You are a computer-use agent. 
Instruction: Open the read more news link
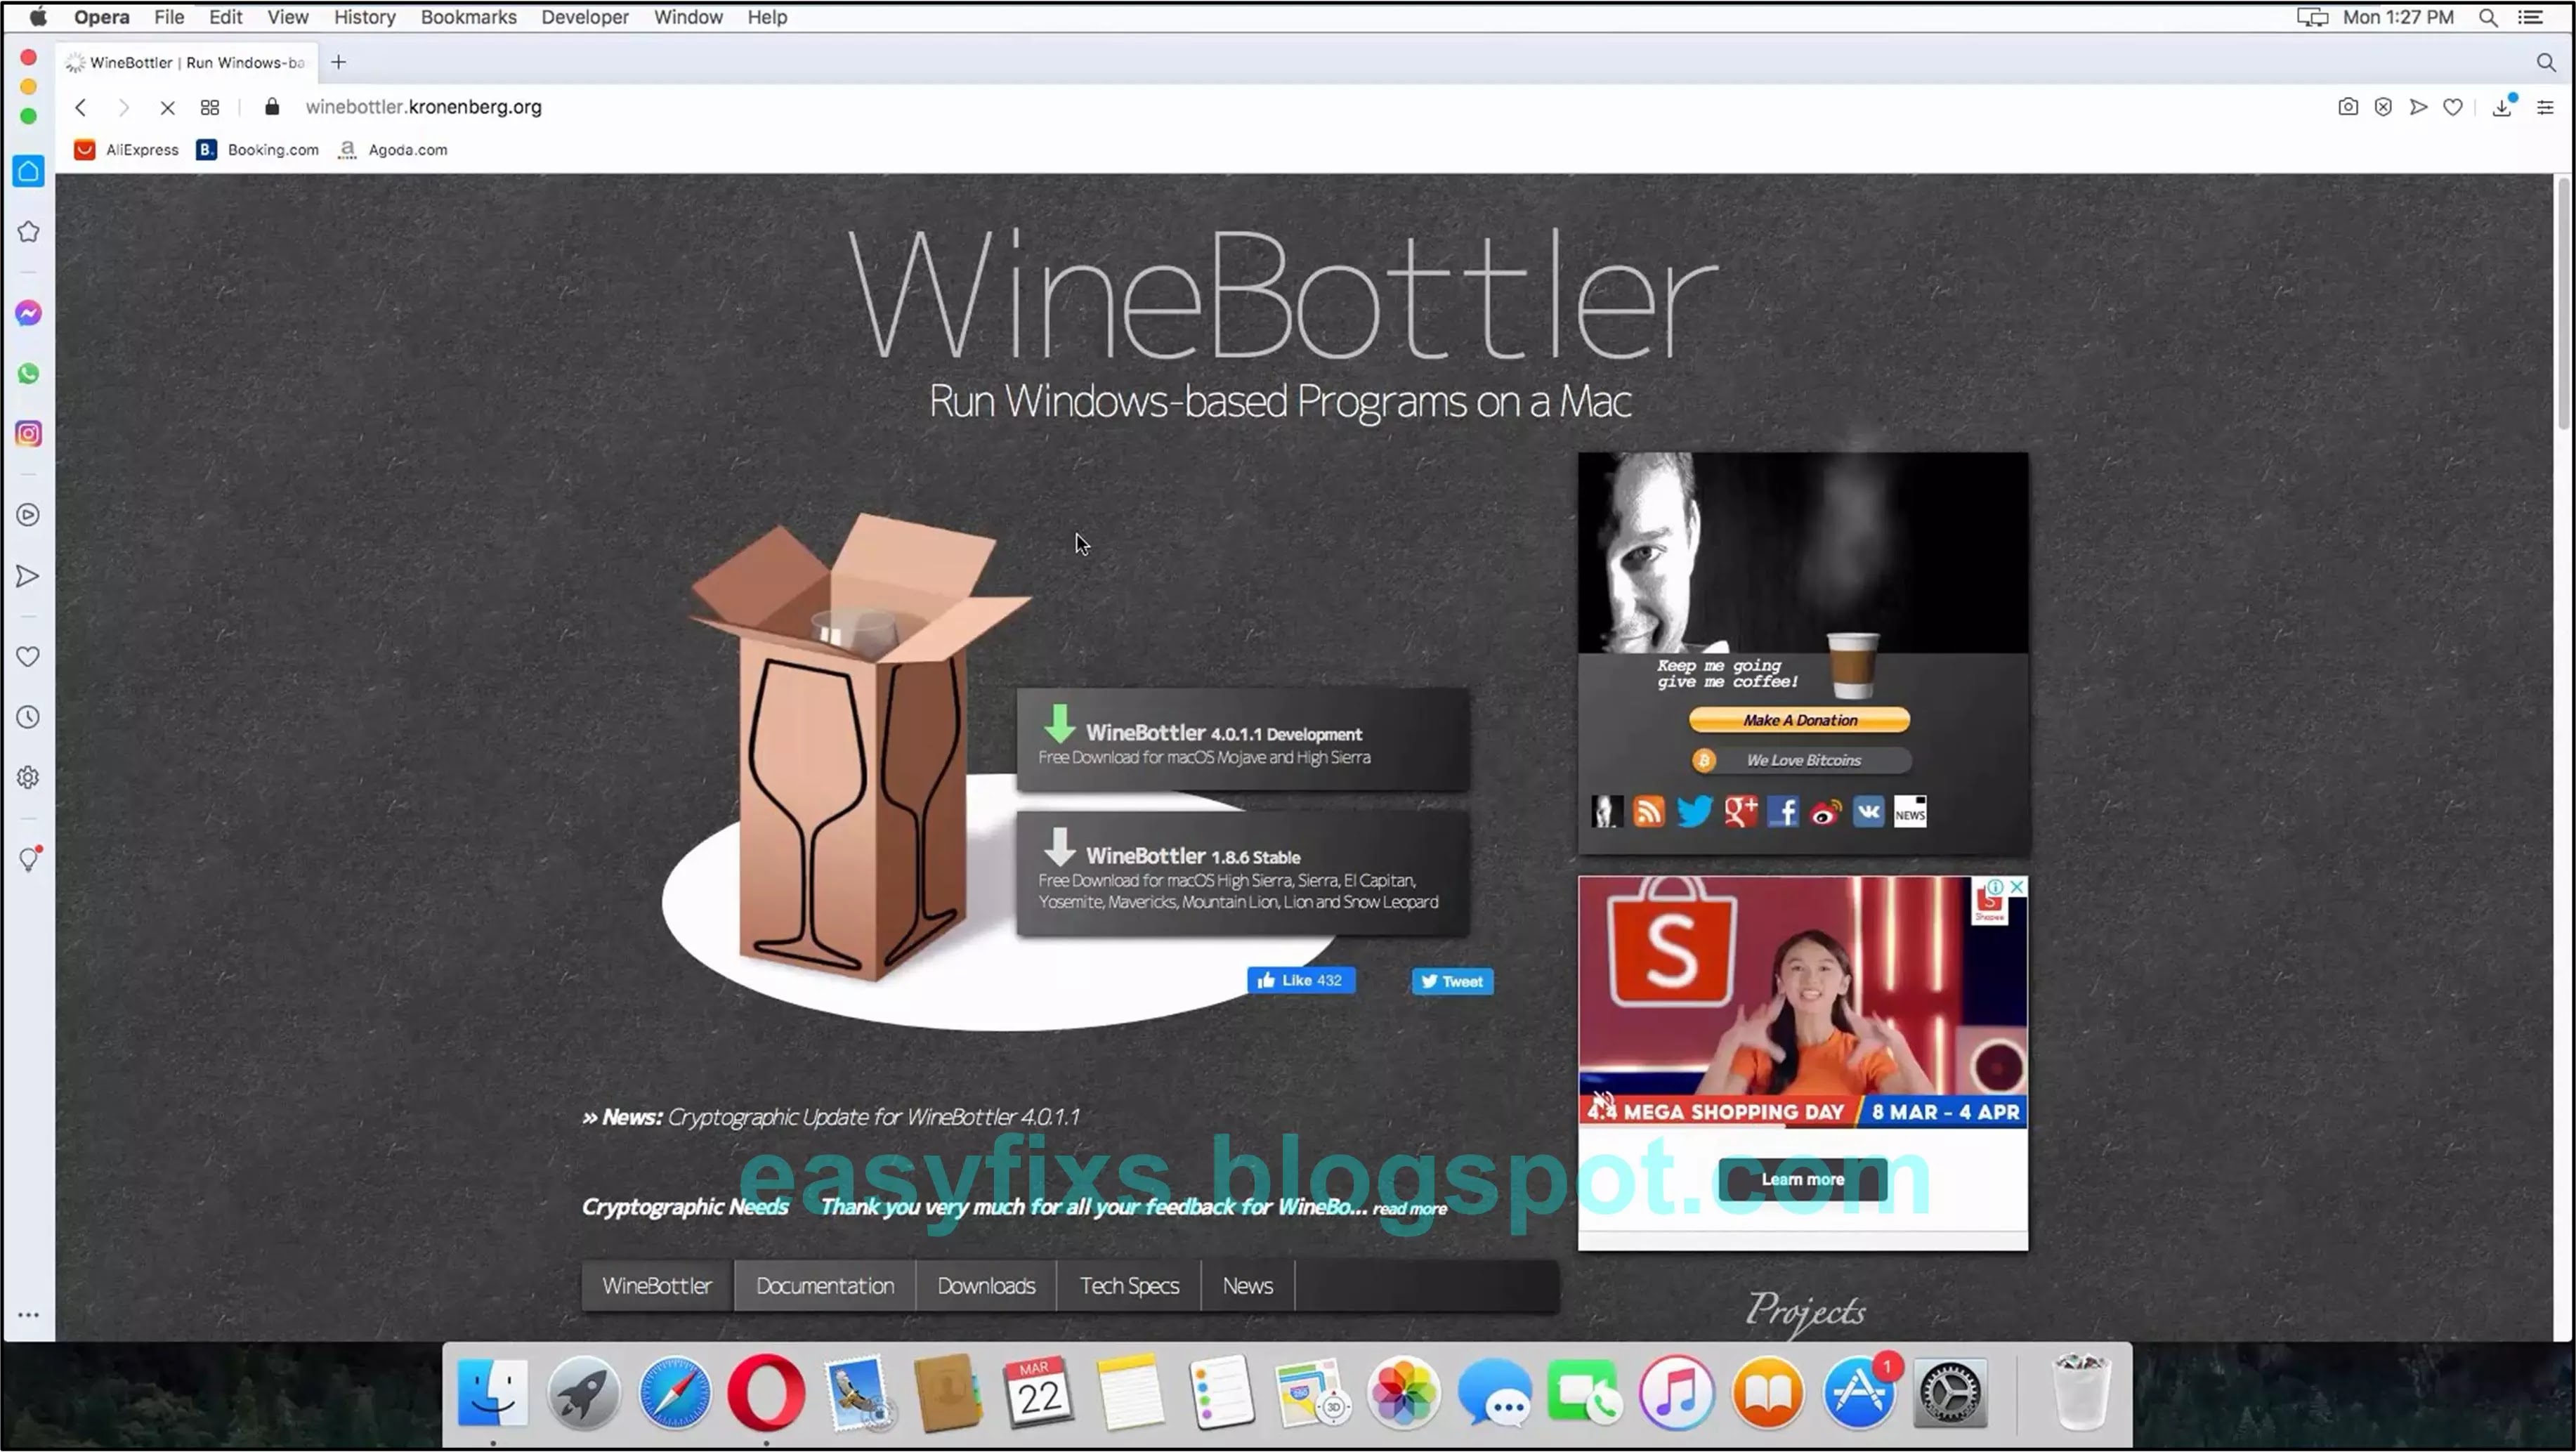(1409, 1209)
